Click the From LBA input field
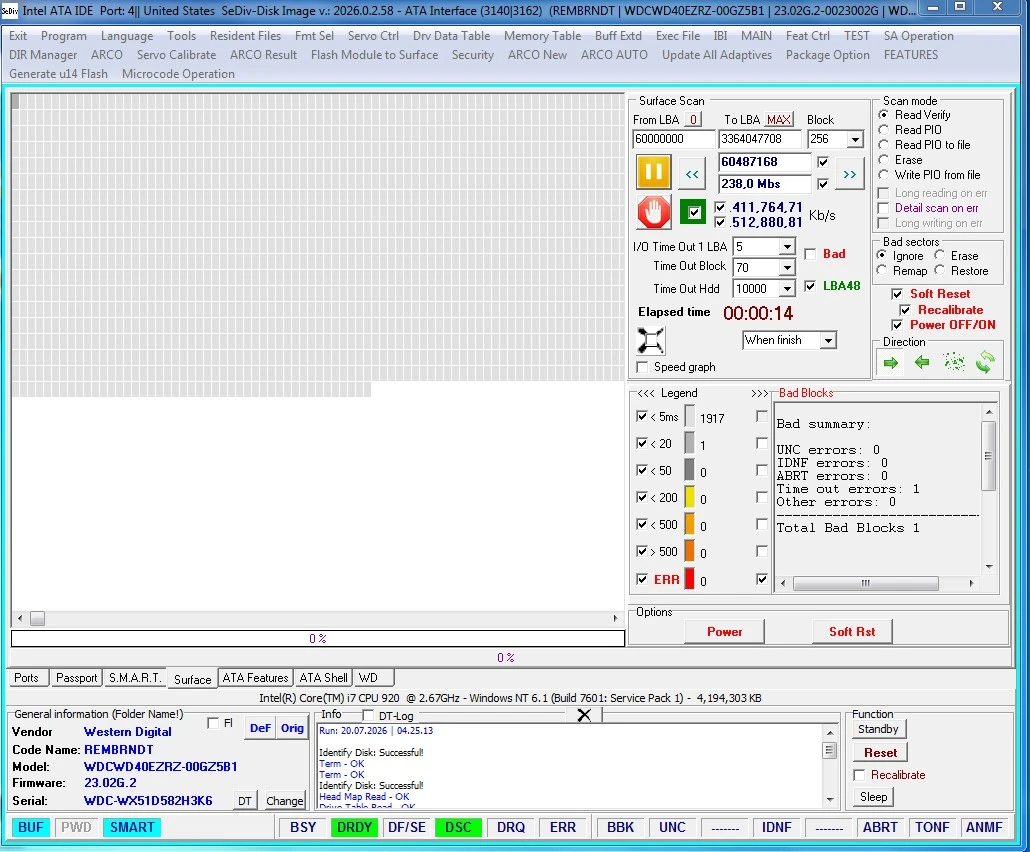This screenshot has width=1030, height=852. pos(673,139)
